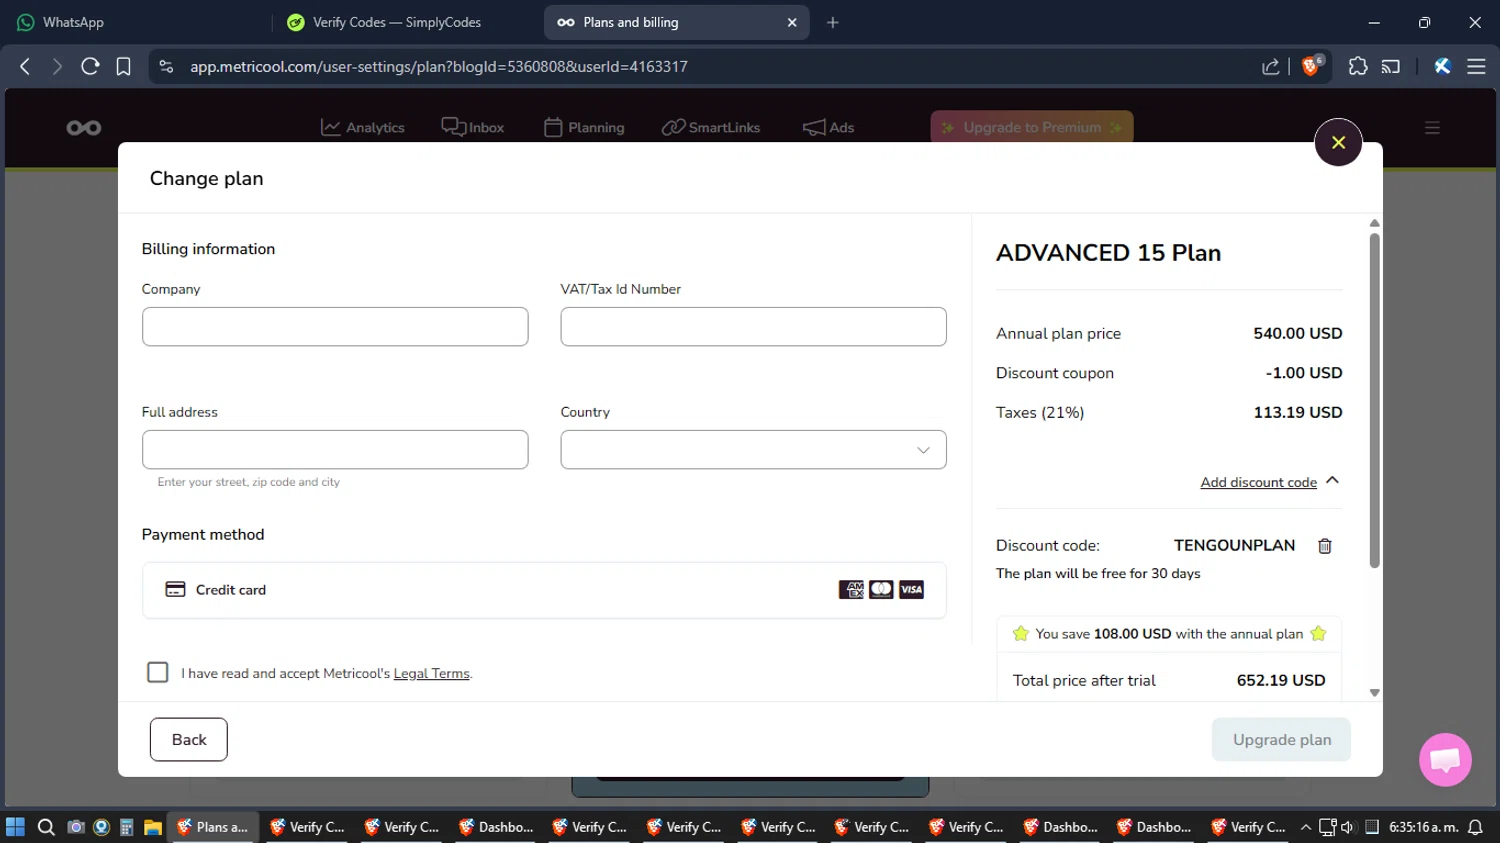Open the pink chat support bubble
The width and height of the screenshot is (1500, 843).
[x=1445, y=760]
